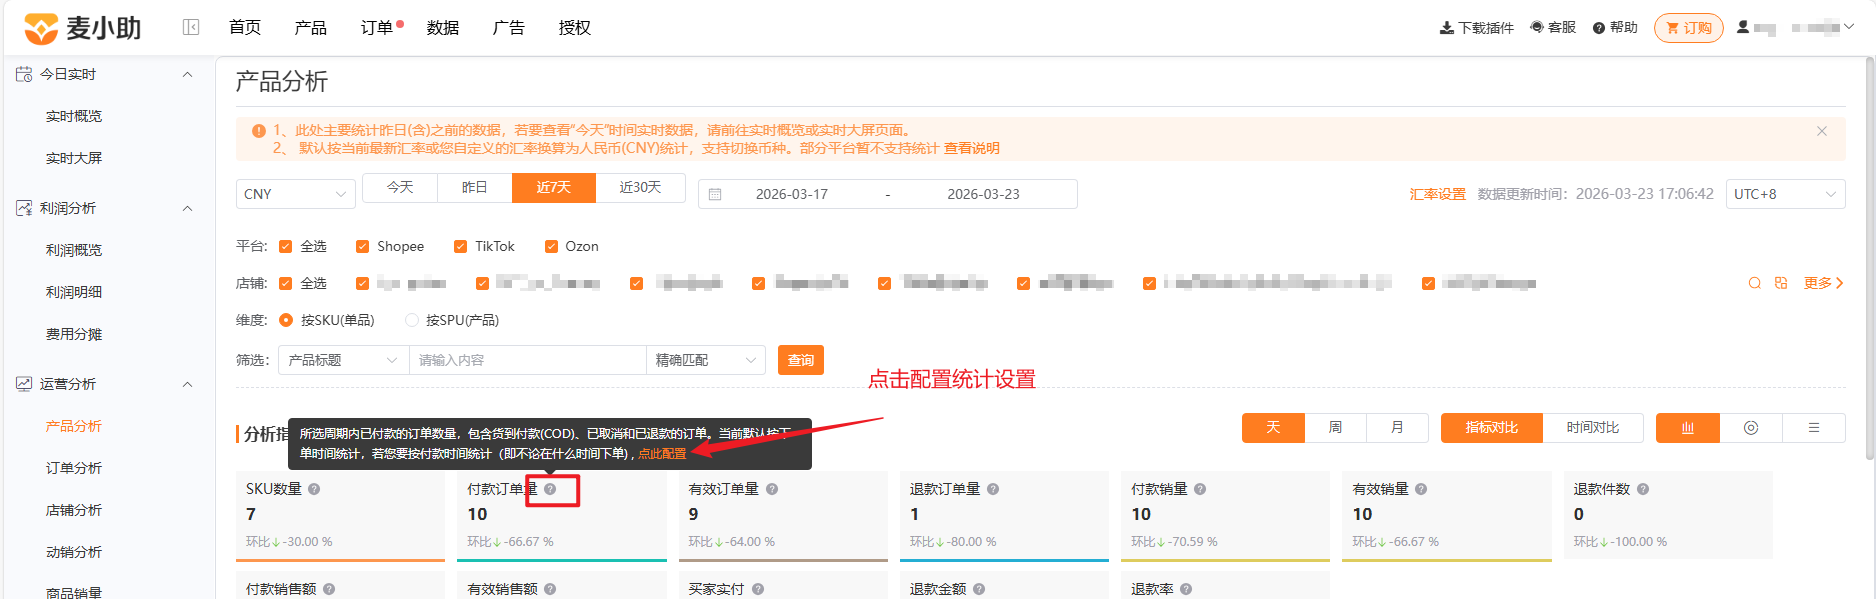Toggle the 平台 全选 checkbox
The height and width of the screenshot is (599, 1876).
pyautogui.click(x=286, y=247)
